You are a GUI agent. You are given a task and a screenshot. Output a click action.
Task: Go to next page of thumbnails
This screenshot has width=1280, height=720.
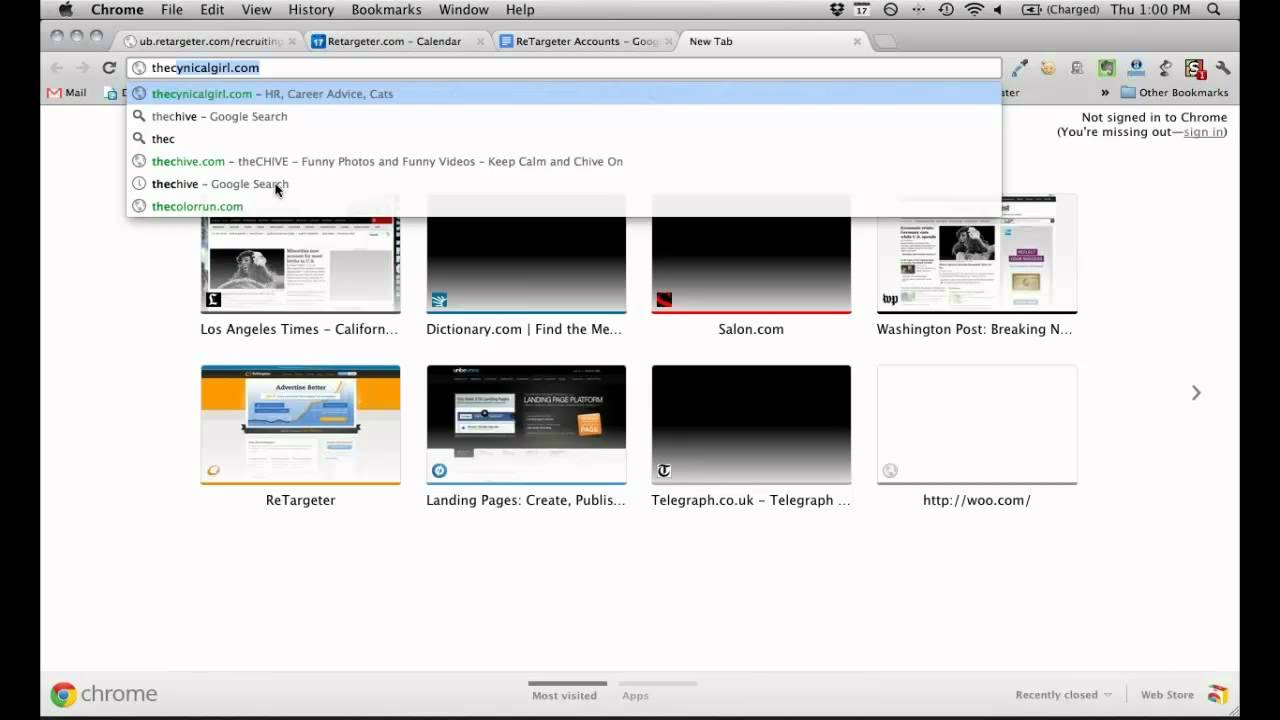click(x=1196, y=393)
